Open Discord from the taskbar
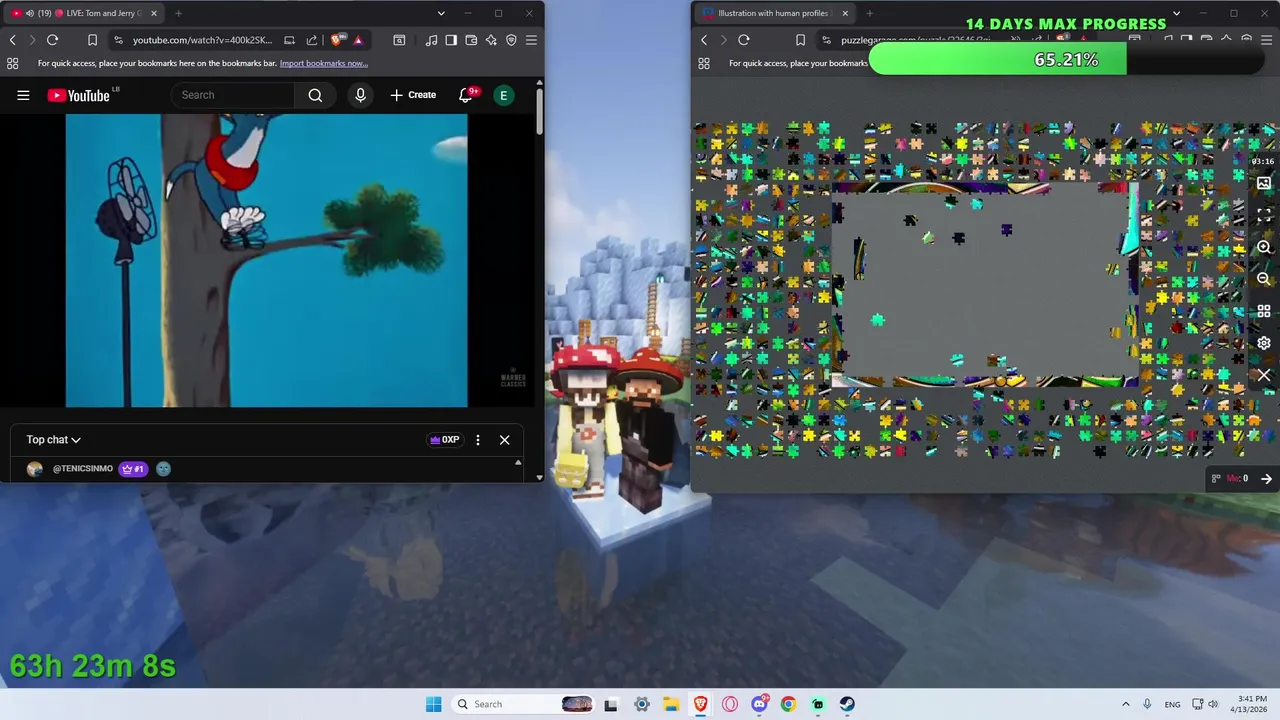Viewport: 1280px width, 720px height. coord(759,704)
